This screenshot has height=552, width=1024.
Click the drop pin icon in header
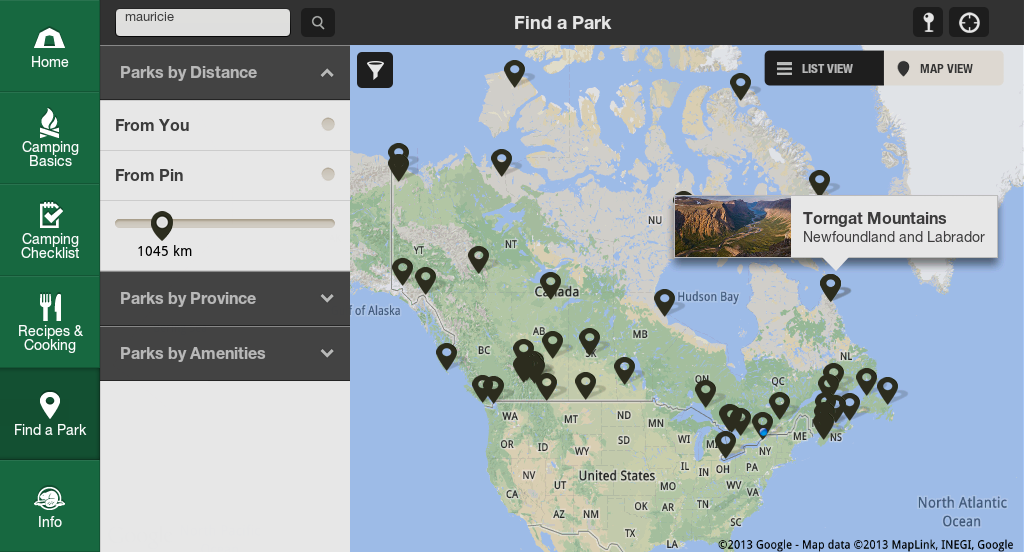[x=928, y=22]
